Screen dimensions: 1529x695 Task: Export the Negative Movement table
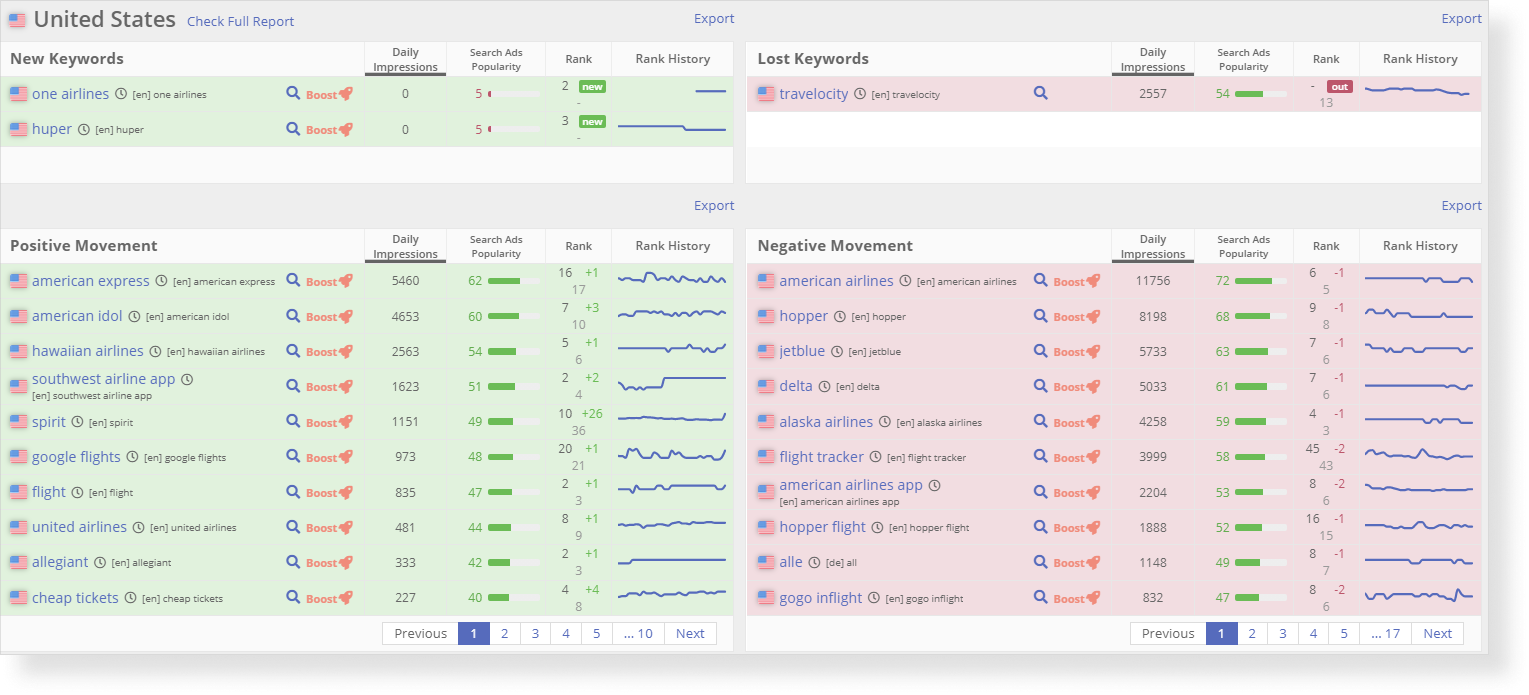(x=1461, y=205)
